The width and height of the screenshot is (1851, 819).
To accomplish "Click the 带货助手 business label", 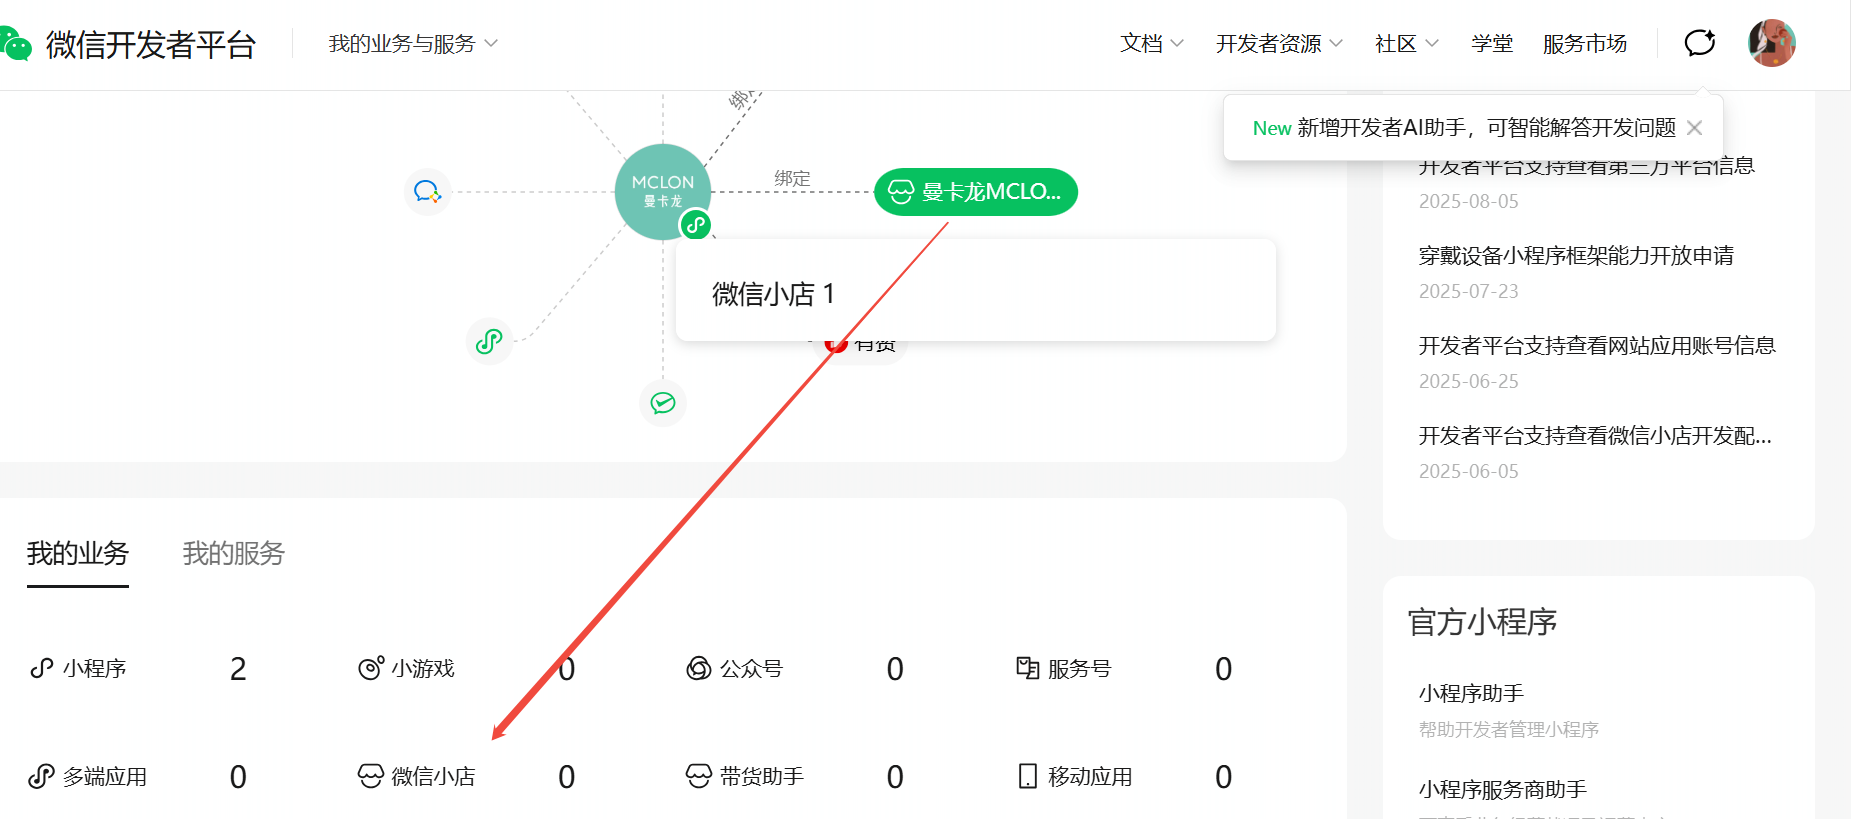I will tap(762, 776).
